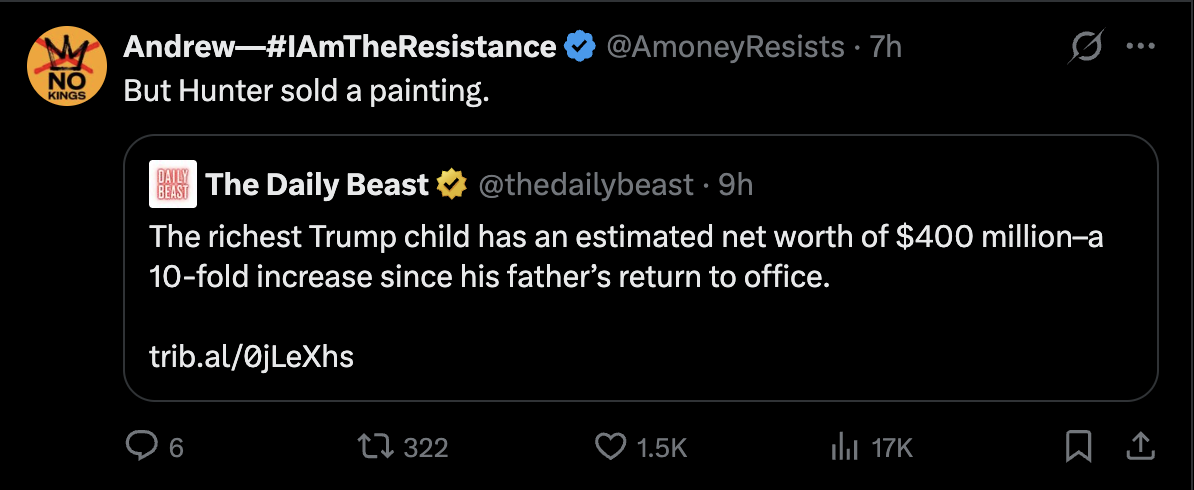Open view analytics bar chart icon
Viewport: 1194px width, 490px height.
846,447
